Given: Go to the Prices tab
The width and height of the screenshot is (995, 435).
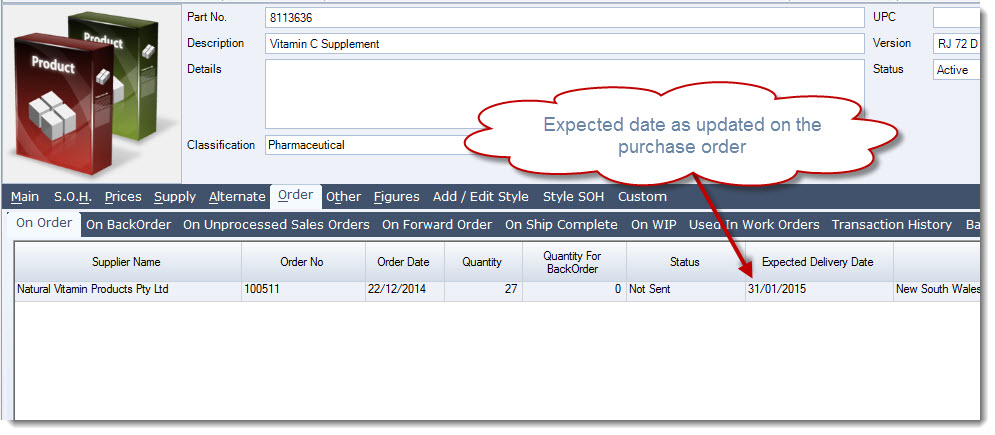Looking at the screenshot, I should (123, 197).
